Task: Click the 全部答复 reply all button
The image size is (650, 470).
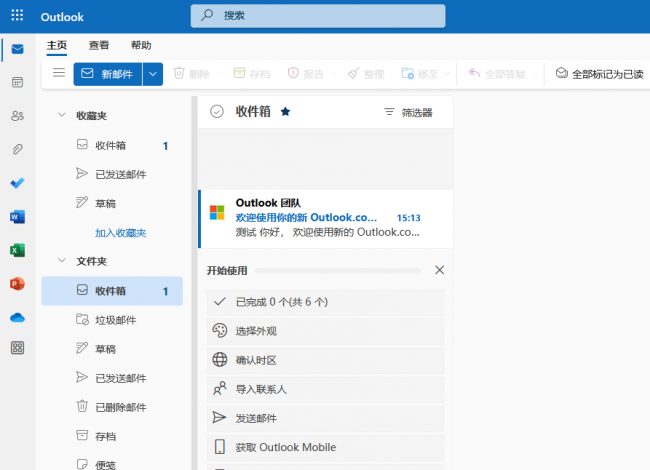Action: tap(497, 74)
